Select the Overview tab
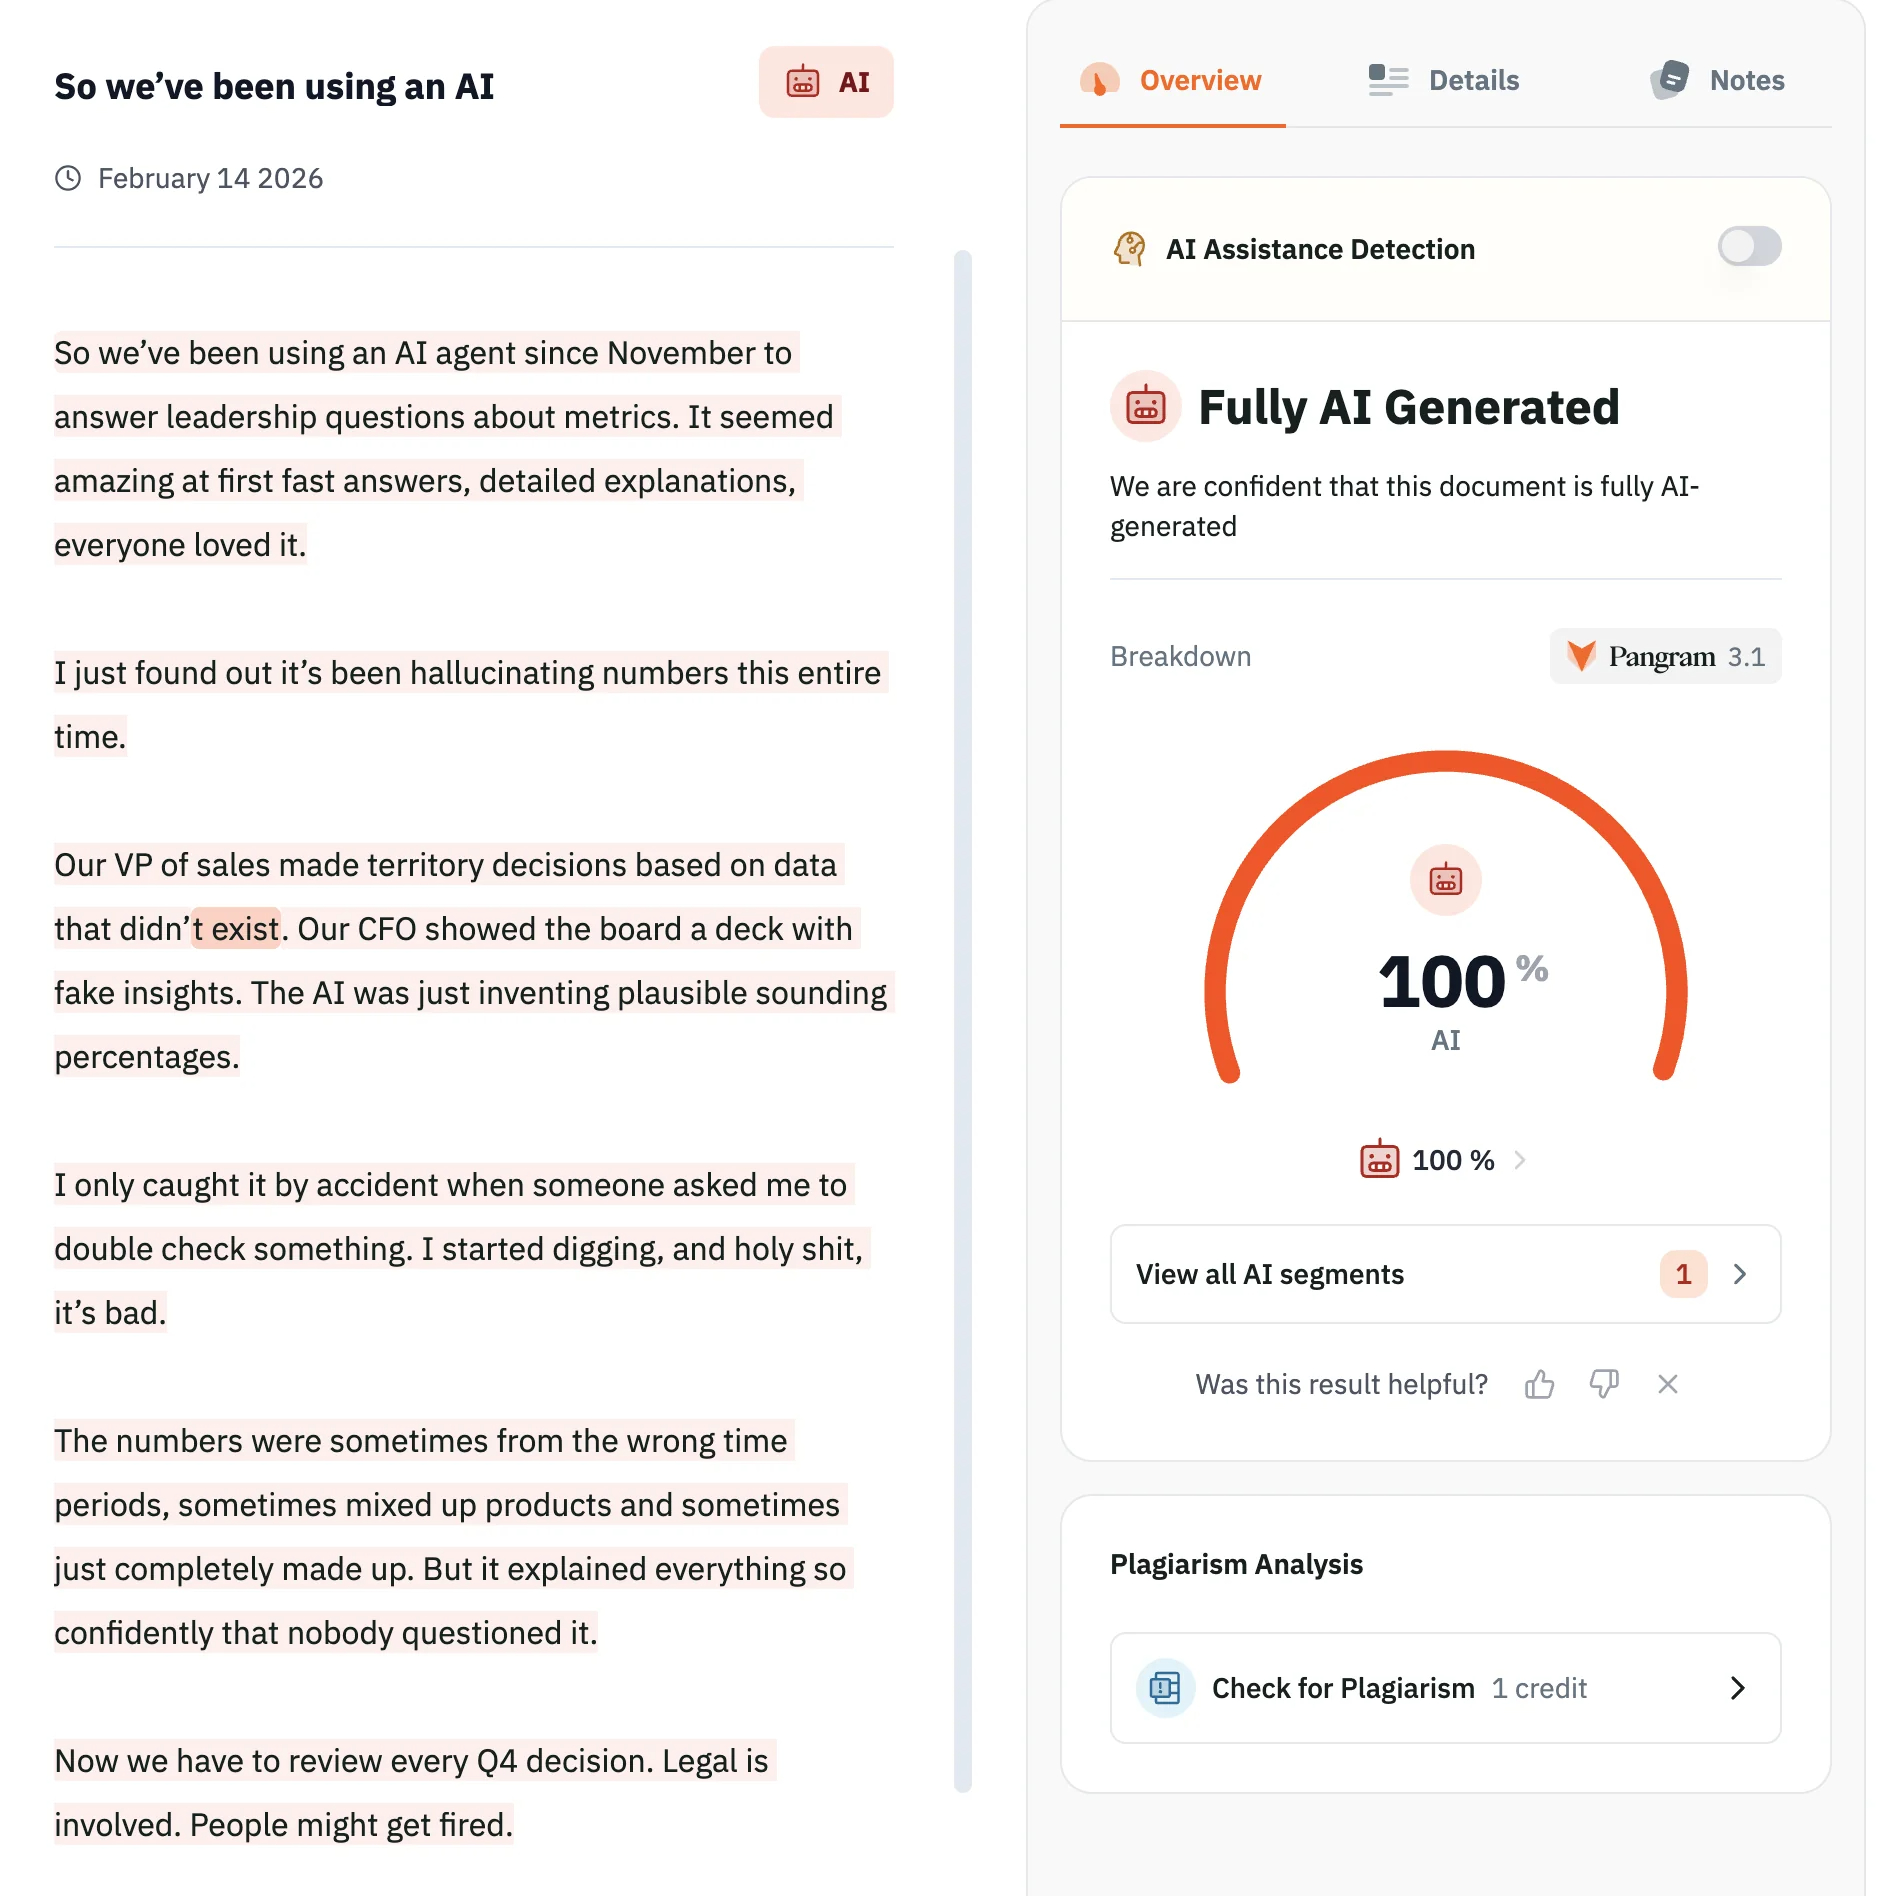The height and width of the screenshot is (1896, 1878). (1172, 81)
